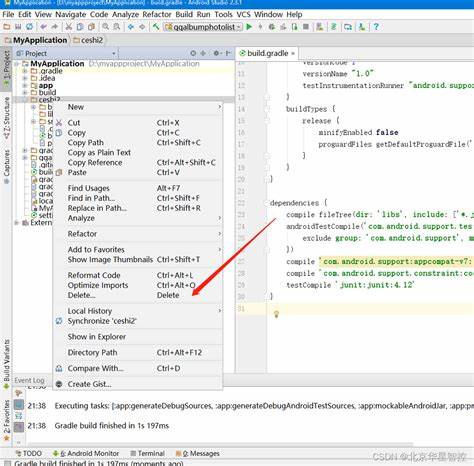Viewport: 474px width, 466px height.
Task: Toggle the Build Variants side panel
Action: pos(6,364)
